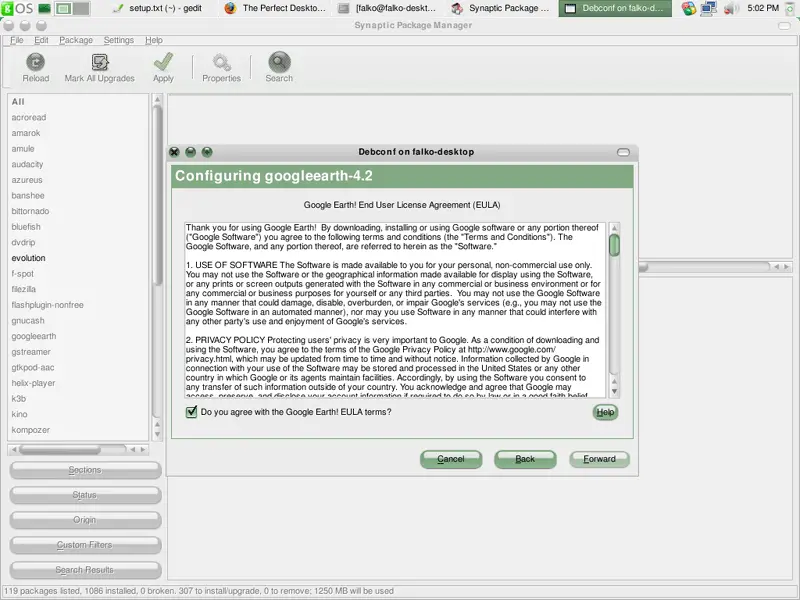Switch to the setup.txt gedit taskbar window

pos(157,8)
